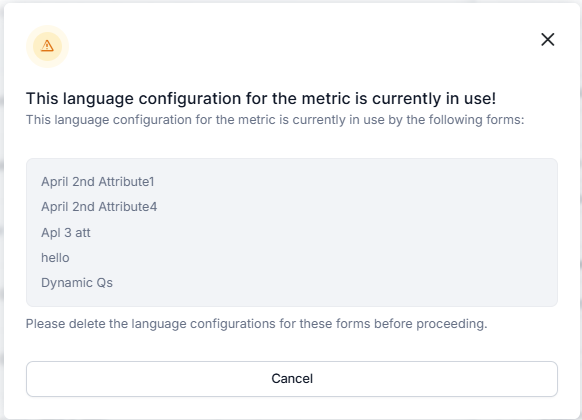Click the Dynamic Qs form entry

pyautogui.click(x=77, y=283)
